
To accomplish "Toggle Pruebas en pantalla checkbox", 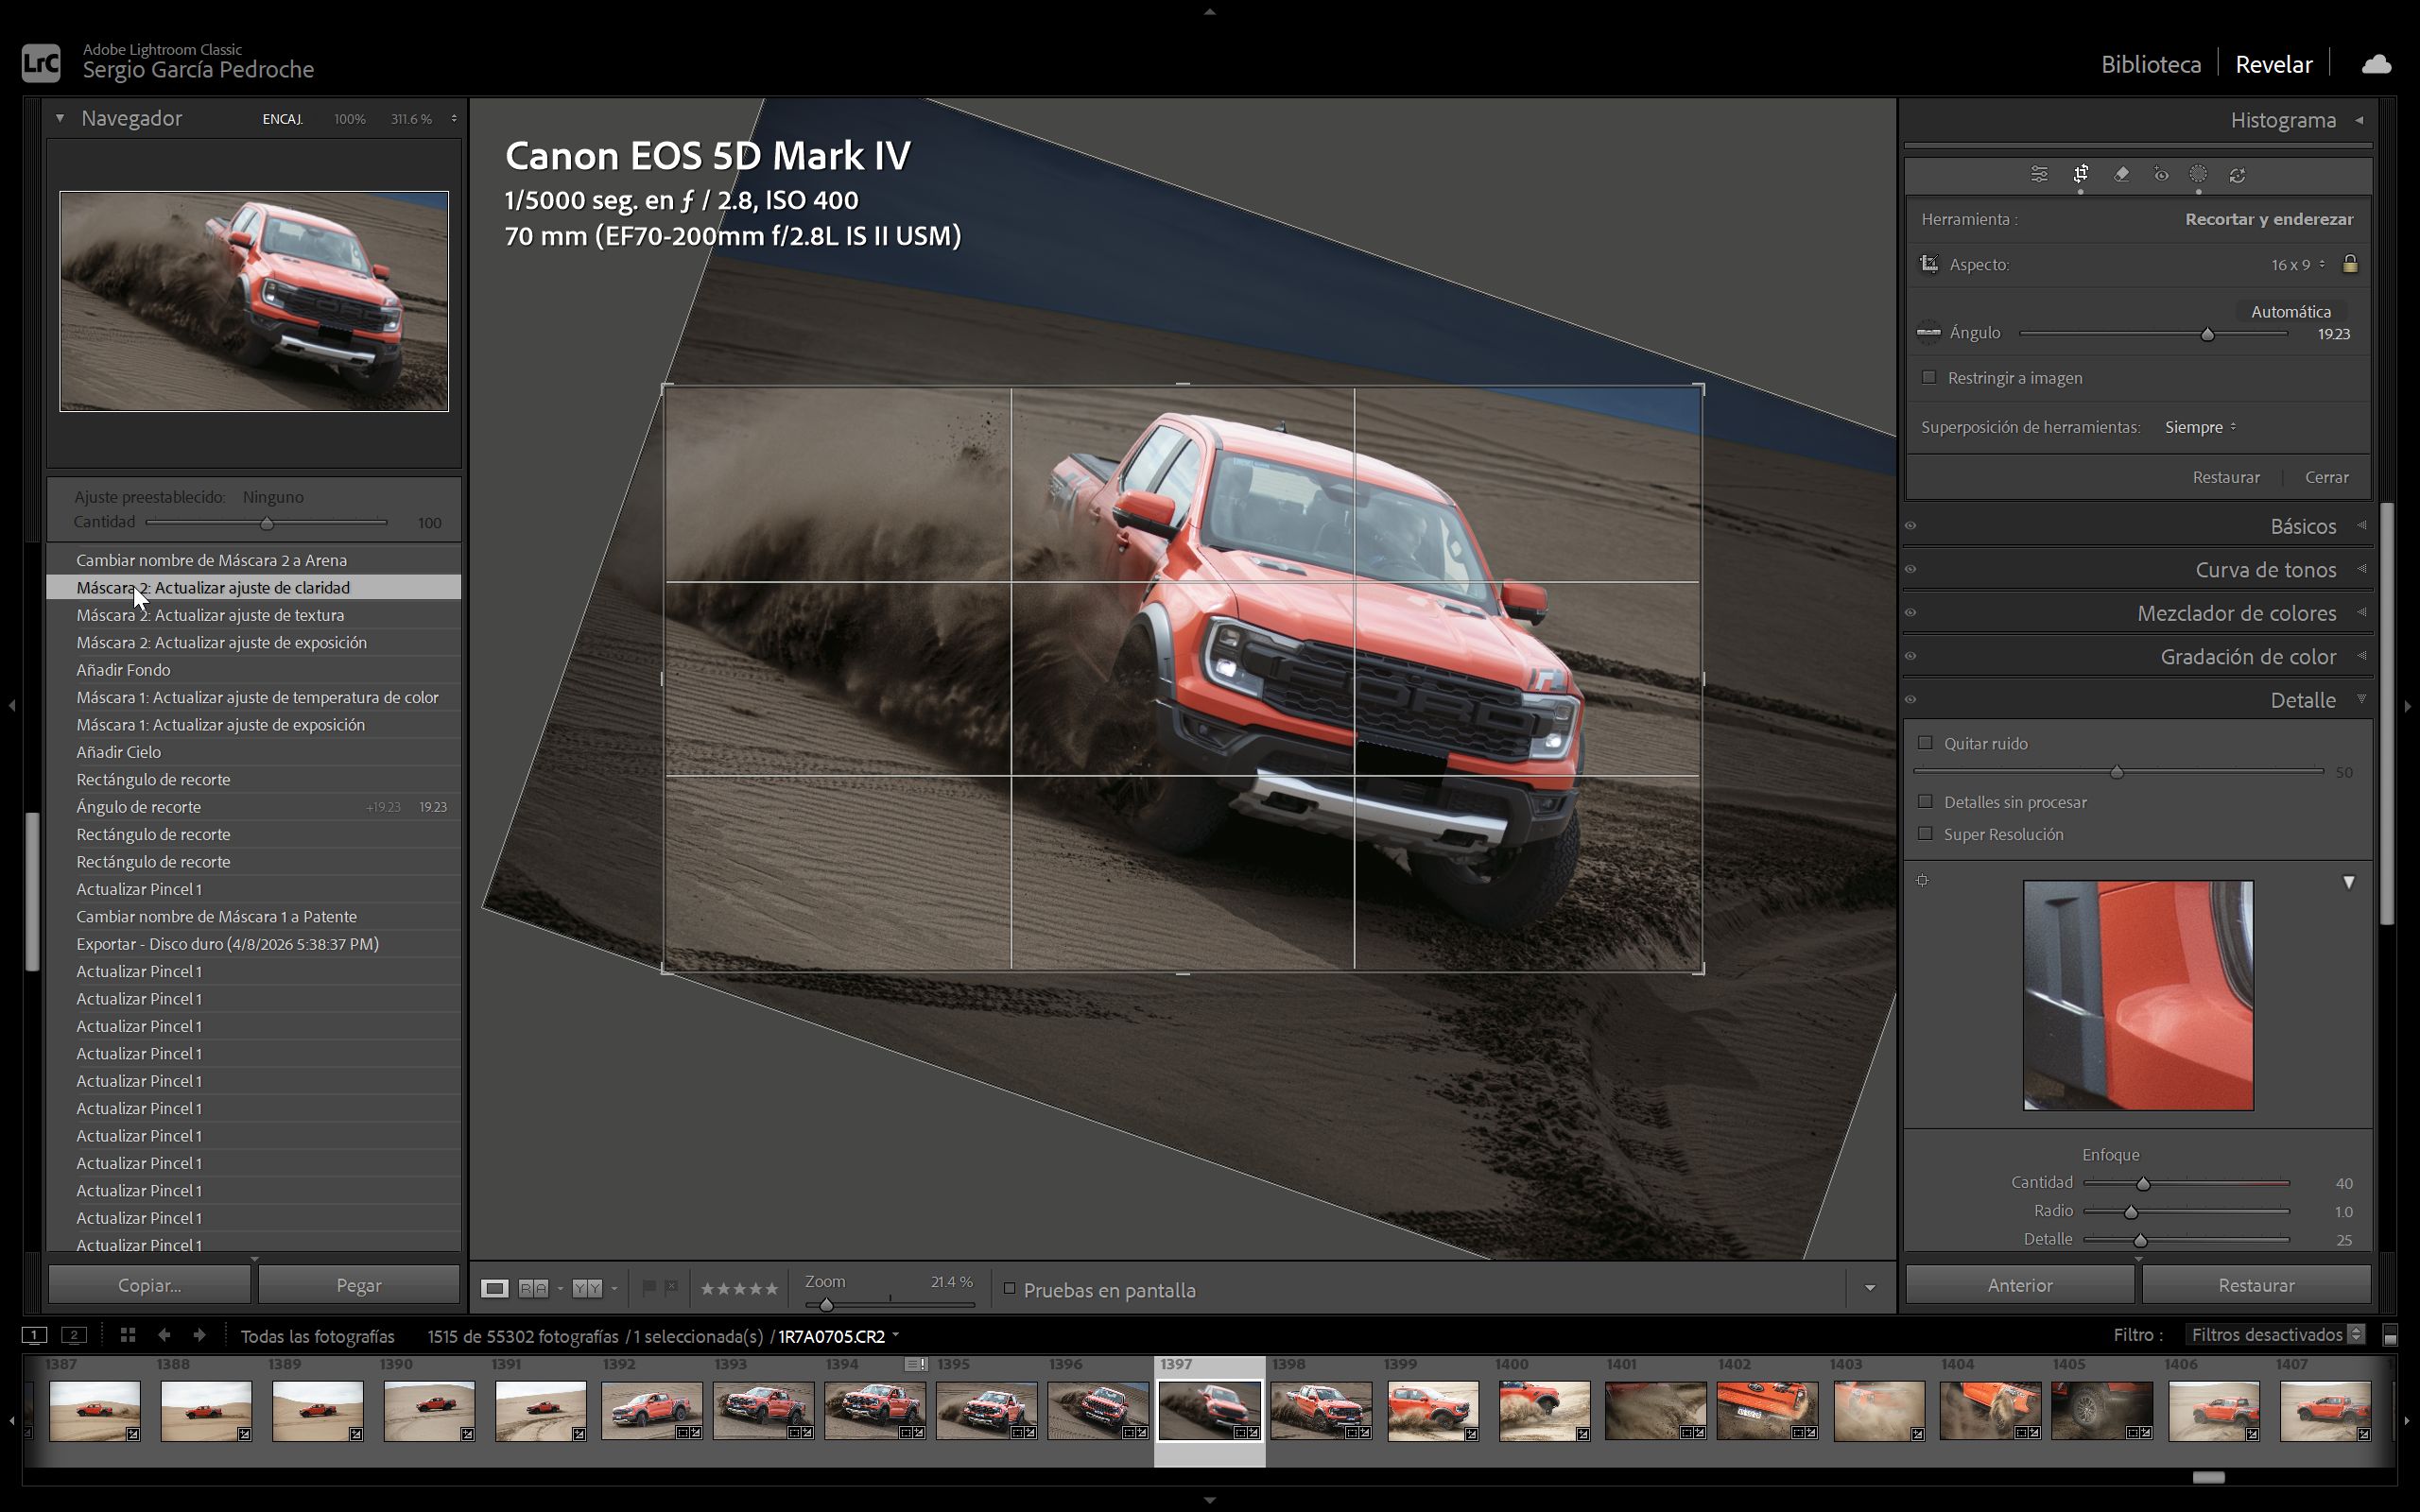I will pyautogui.click(x=1009, y=1289).
